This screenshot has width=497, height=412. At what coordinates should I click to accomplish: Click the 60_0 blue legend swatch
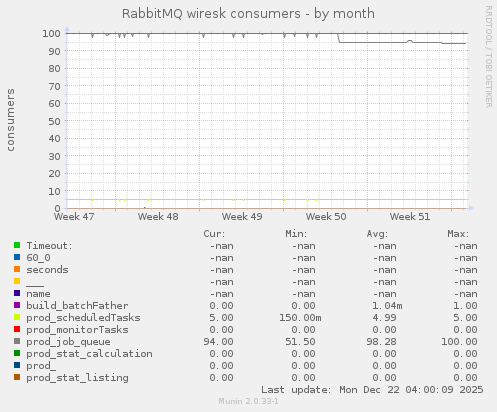pos(17,257)
